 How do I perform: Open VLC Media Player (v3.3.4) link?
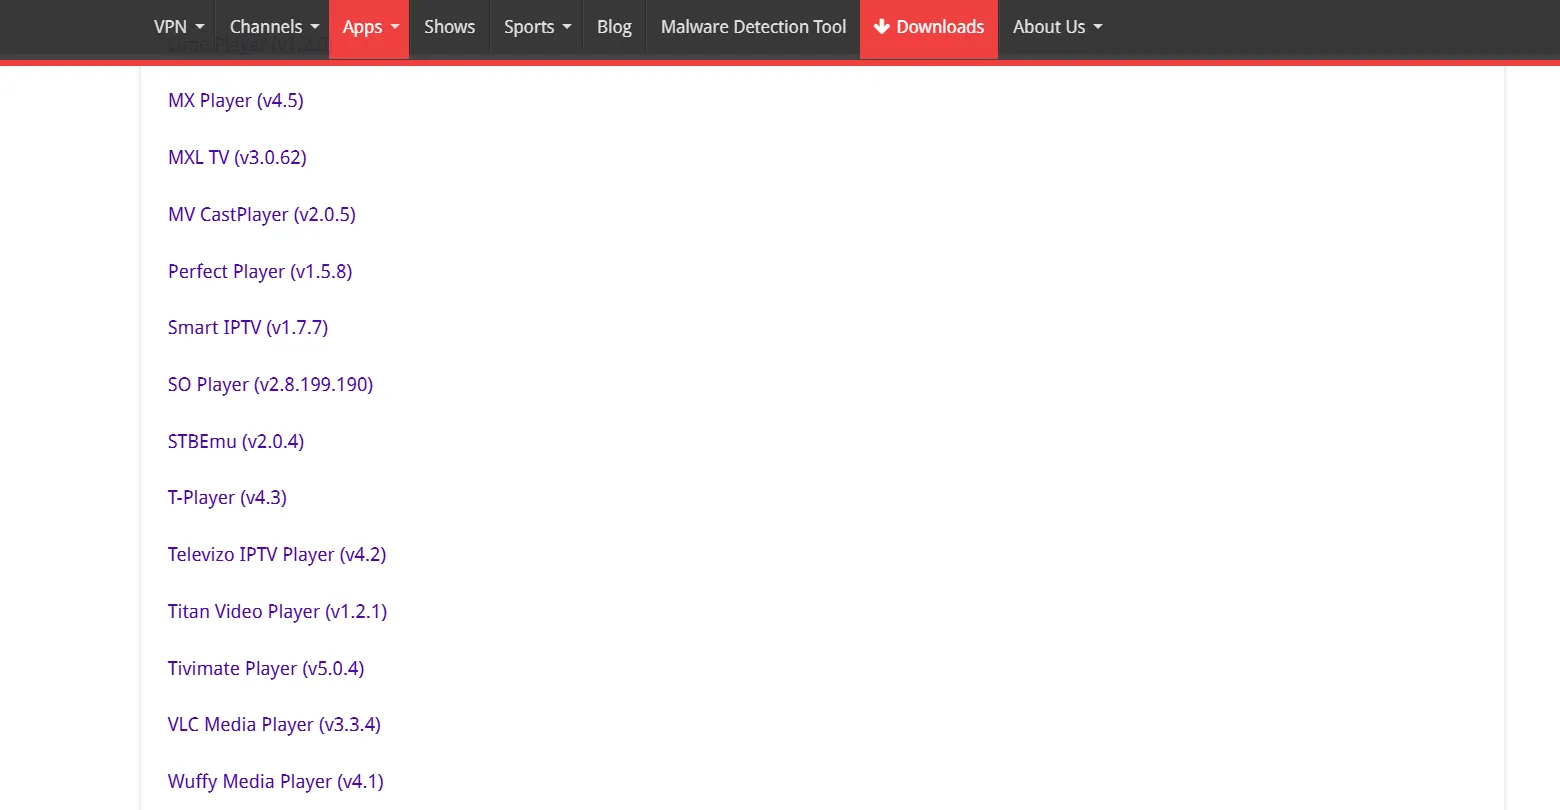pyautogui.click(x=274, y=725)
